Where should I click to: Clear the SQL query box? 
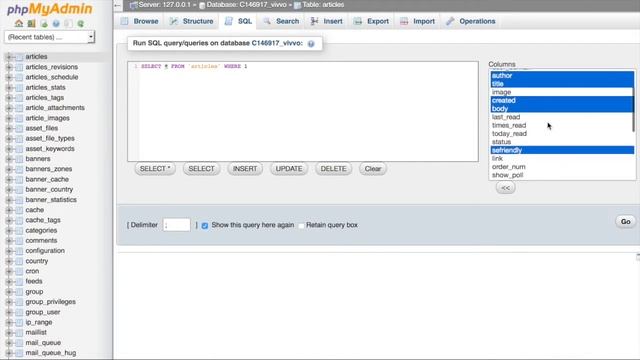pos(373,169)
